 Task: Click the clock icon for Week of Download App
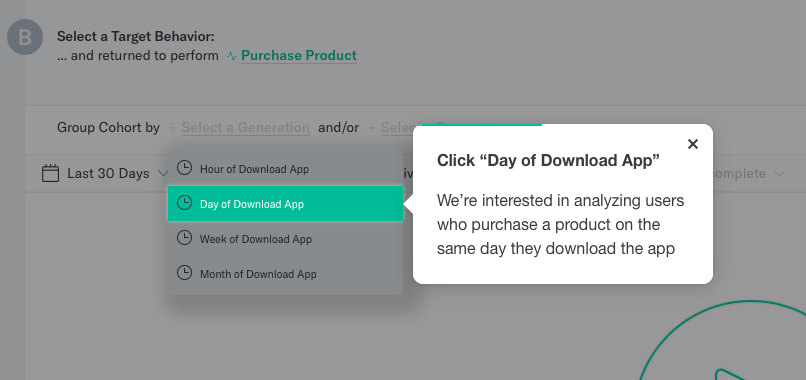click(x=184, y=238)
